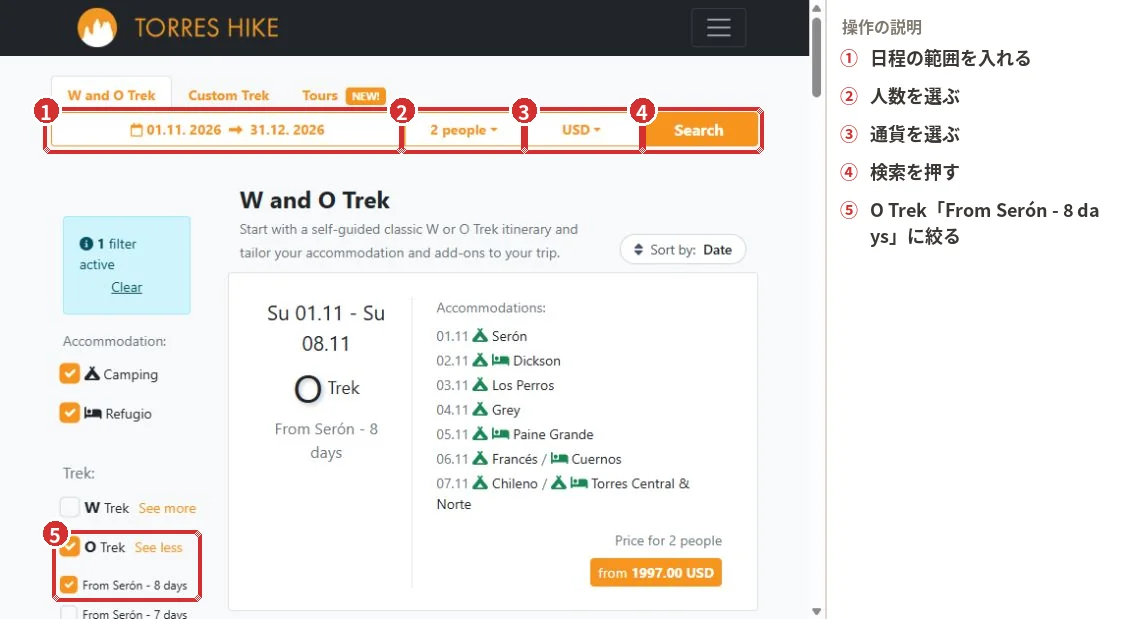Click the bed icon beside Dickson
The image size is (1124, 619).
point(500,360)
